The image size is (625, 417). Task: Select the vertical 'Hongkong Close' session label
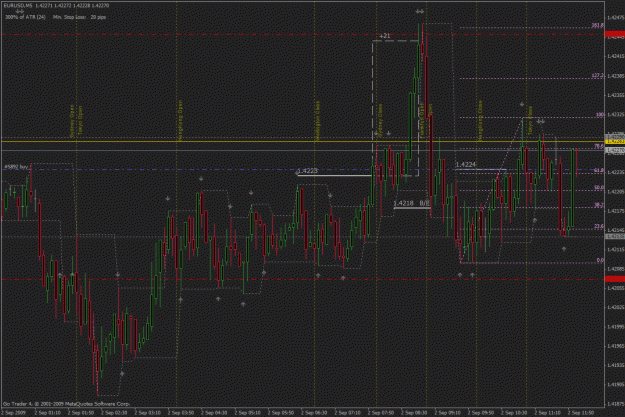pyautogui.click(x=480, y=120)
